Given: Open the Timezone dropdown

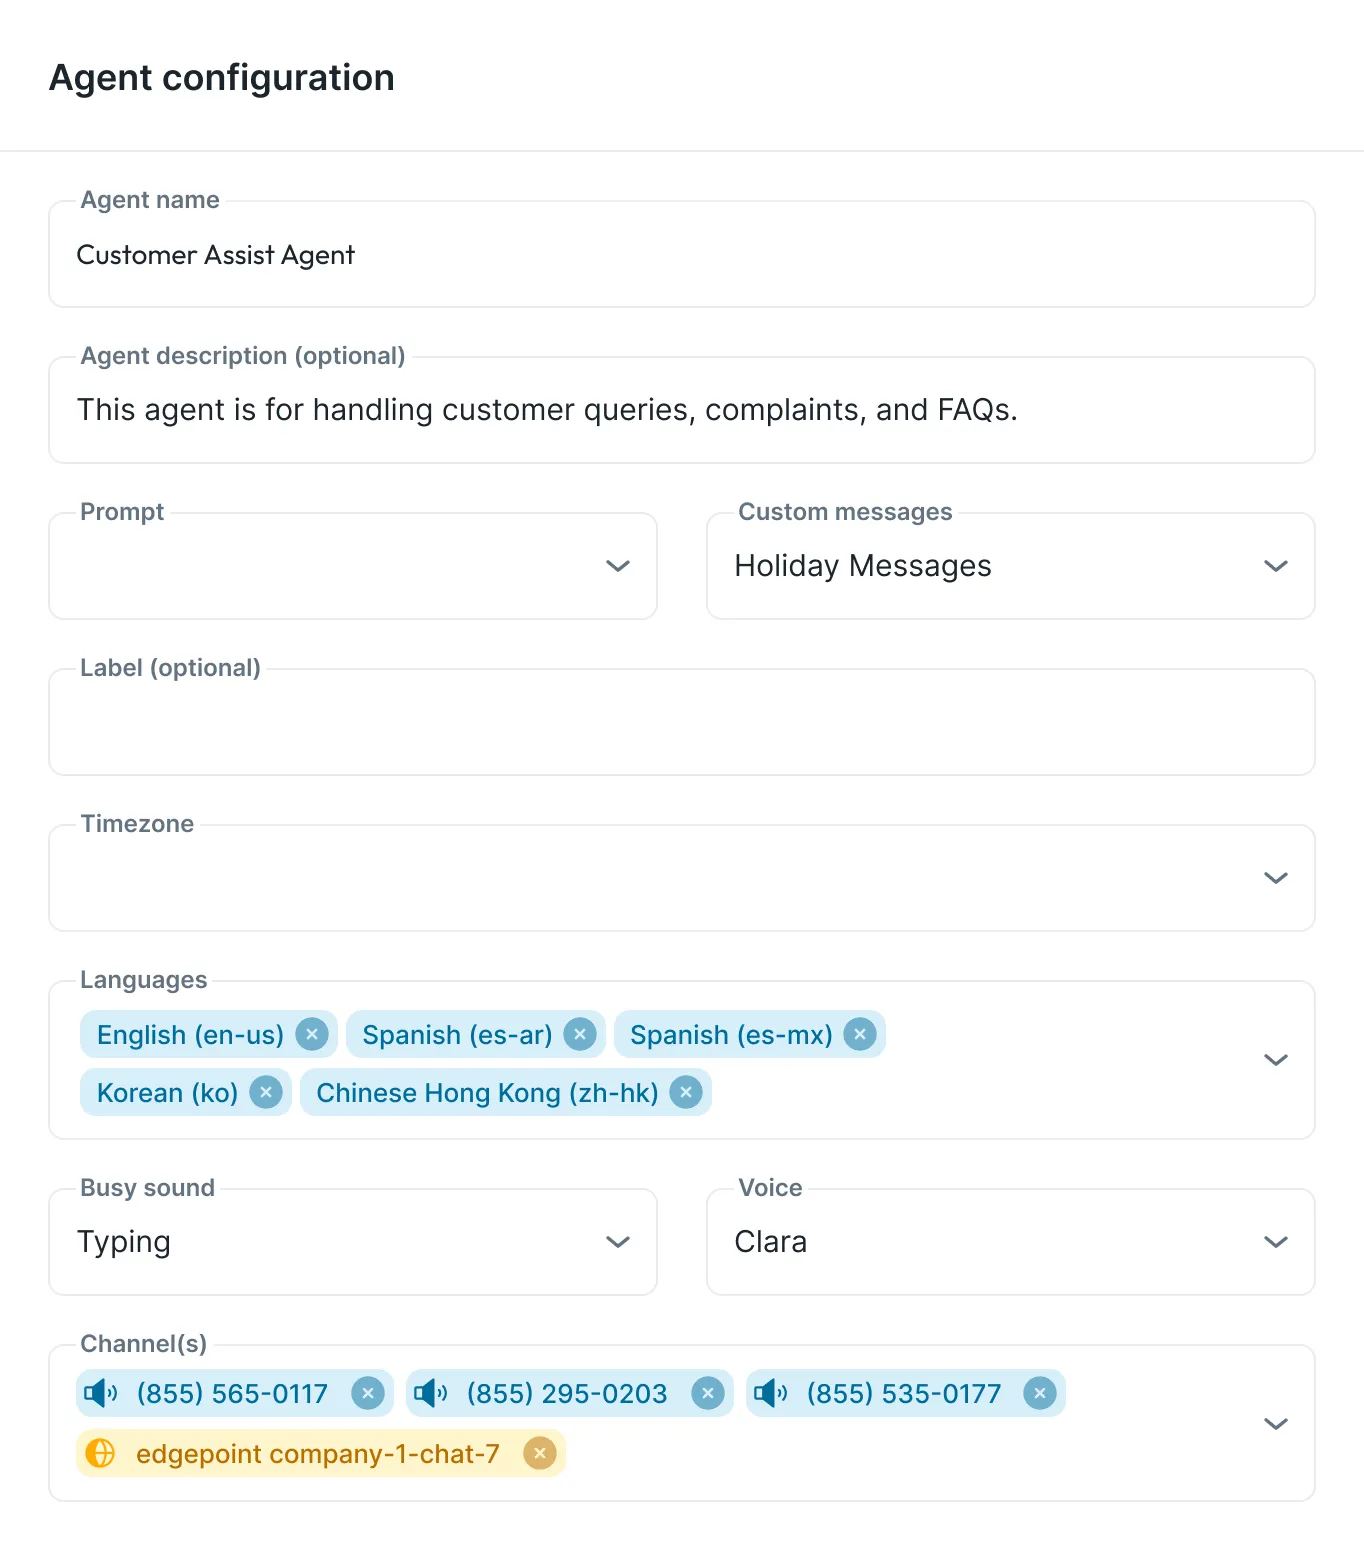Looking at the screenshot, I should point(682,878).
